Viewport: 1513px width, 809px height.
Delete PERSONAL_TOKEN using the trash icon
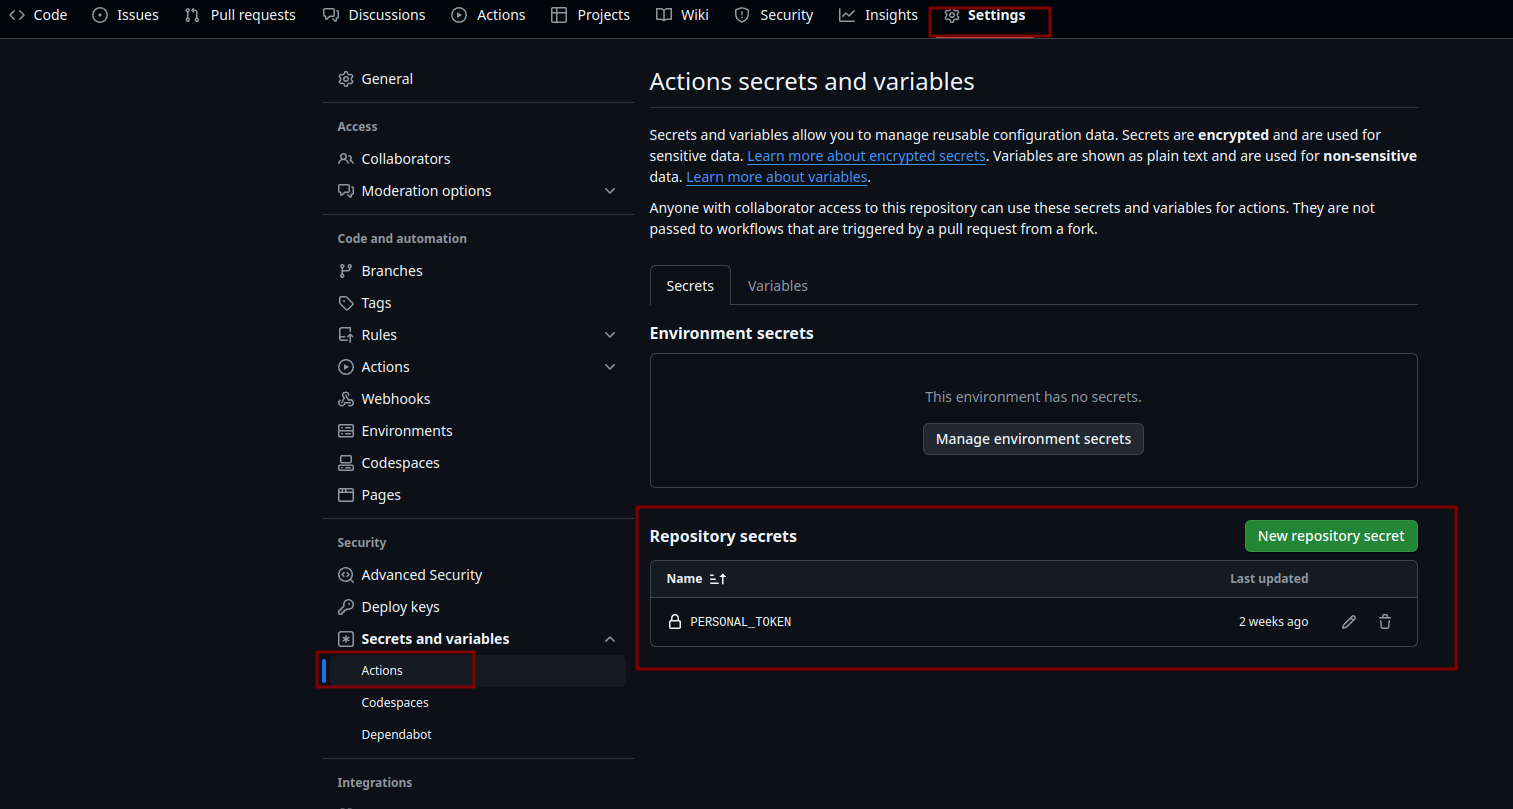[x=1385, y=622]
